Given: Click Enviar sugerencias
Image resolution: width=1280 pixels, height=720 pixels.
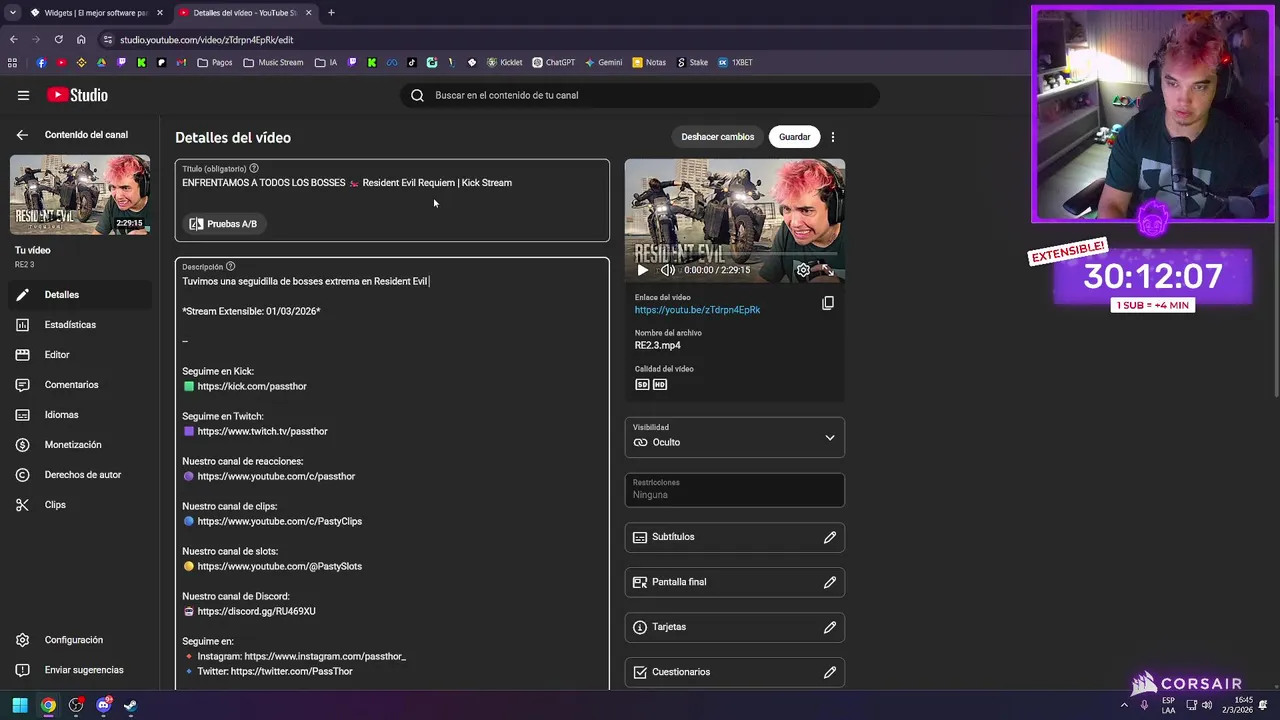Looking at the screenshot, I should point(80,670).
